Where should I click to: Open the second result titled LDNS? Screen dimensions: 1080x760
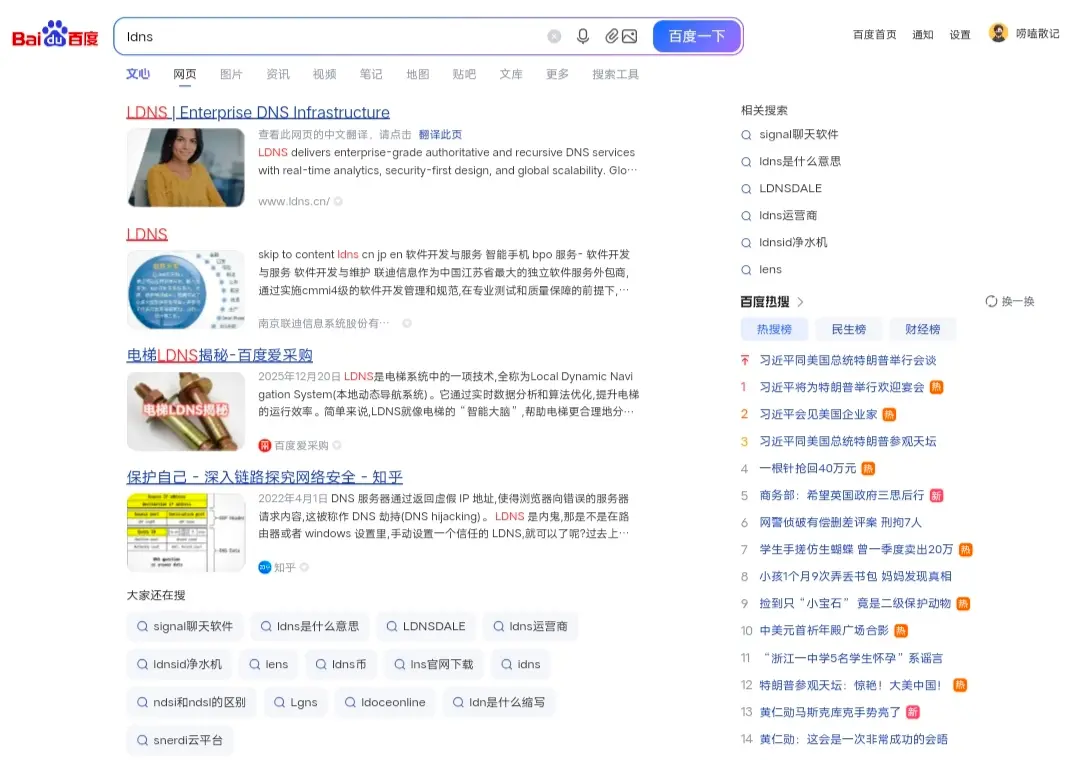pos(147,234)
